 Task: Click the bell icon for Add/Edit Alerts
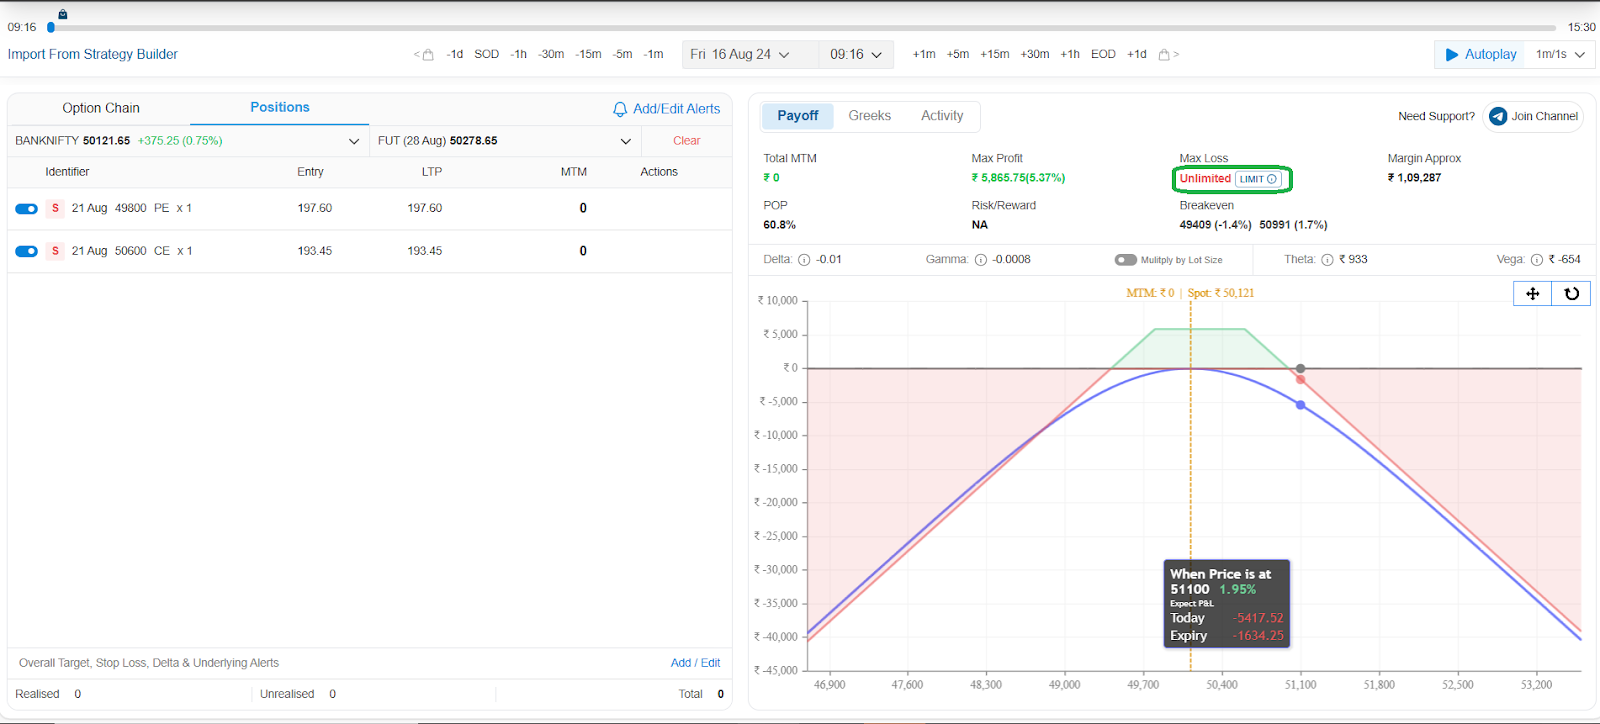[620, 109]
